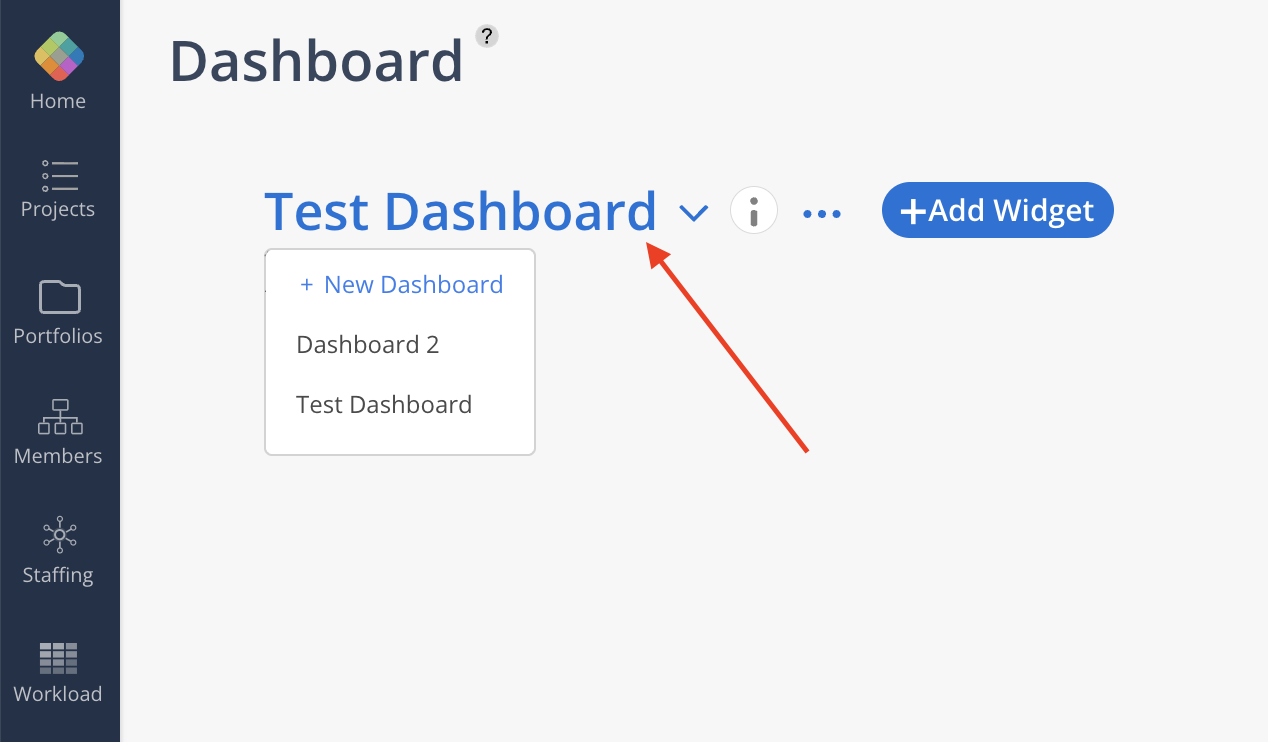
Task: Click the Workload label text
Action: click(58, 694)
